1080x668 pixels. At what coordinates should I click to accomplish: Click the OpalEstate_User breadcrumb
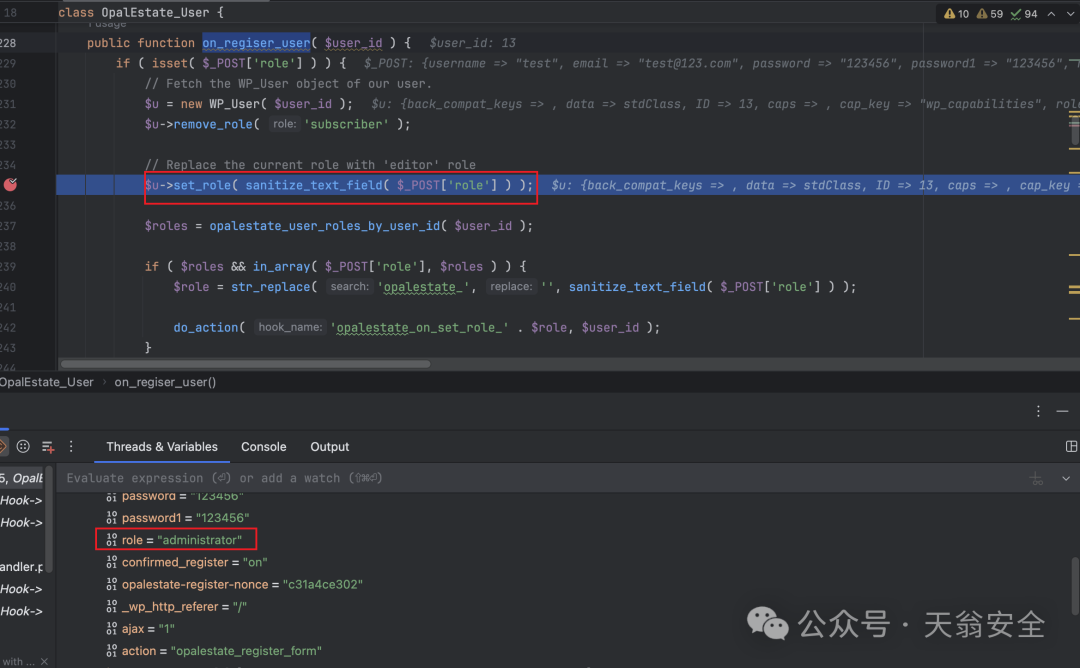46,382
